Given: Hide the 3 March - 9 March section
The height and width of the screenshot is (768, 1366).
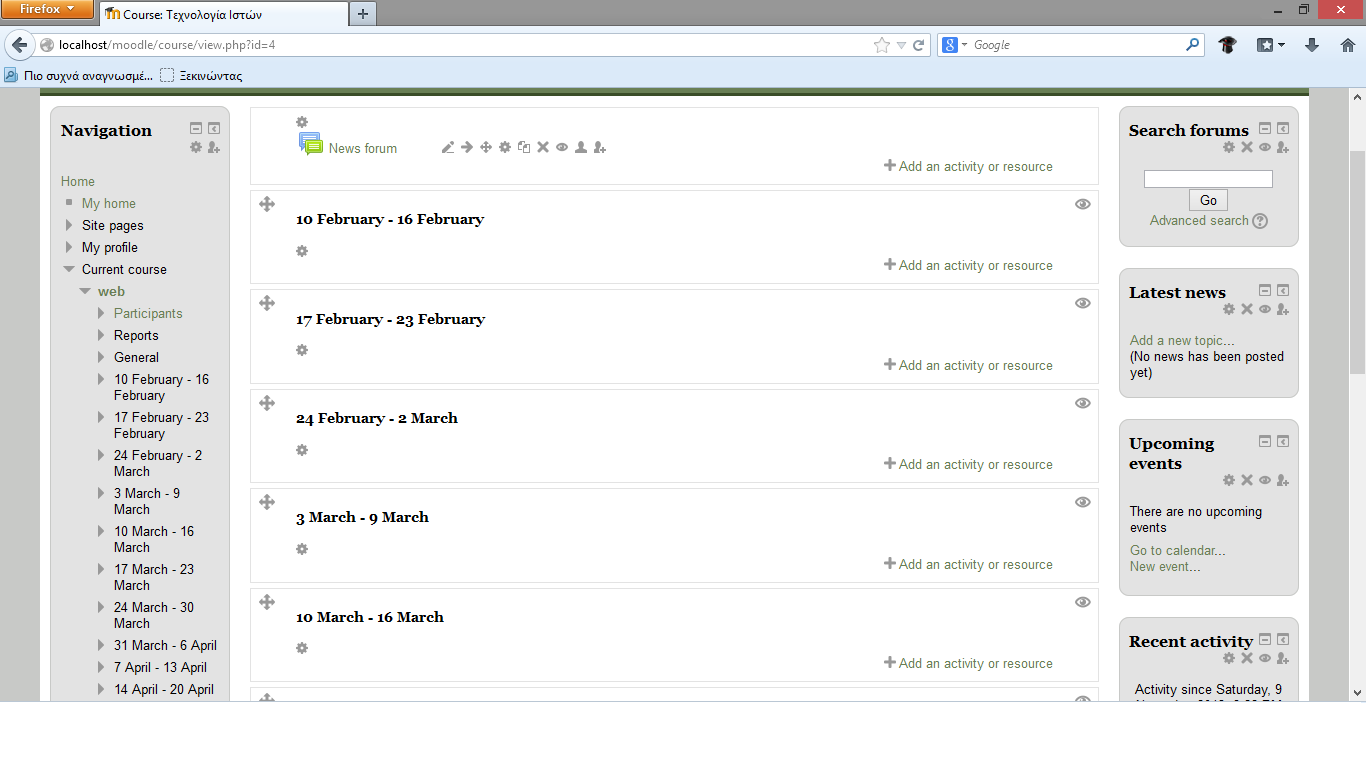Looking at the screenshot, I should tap(1082, 502).
